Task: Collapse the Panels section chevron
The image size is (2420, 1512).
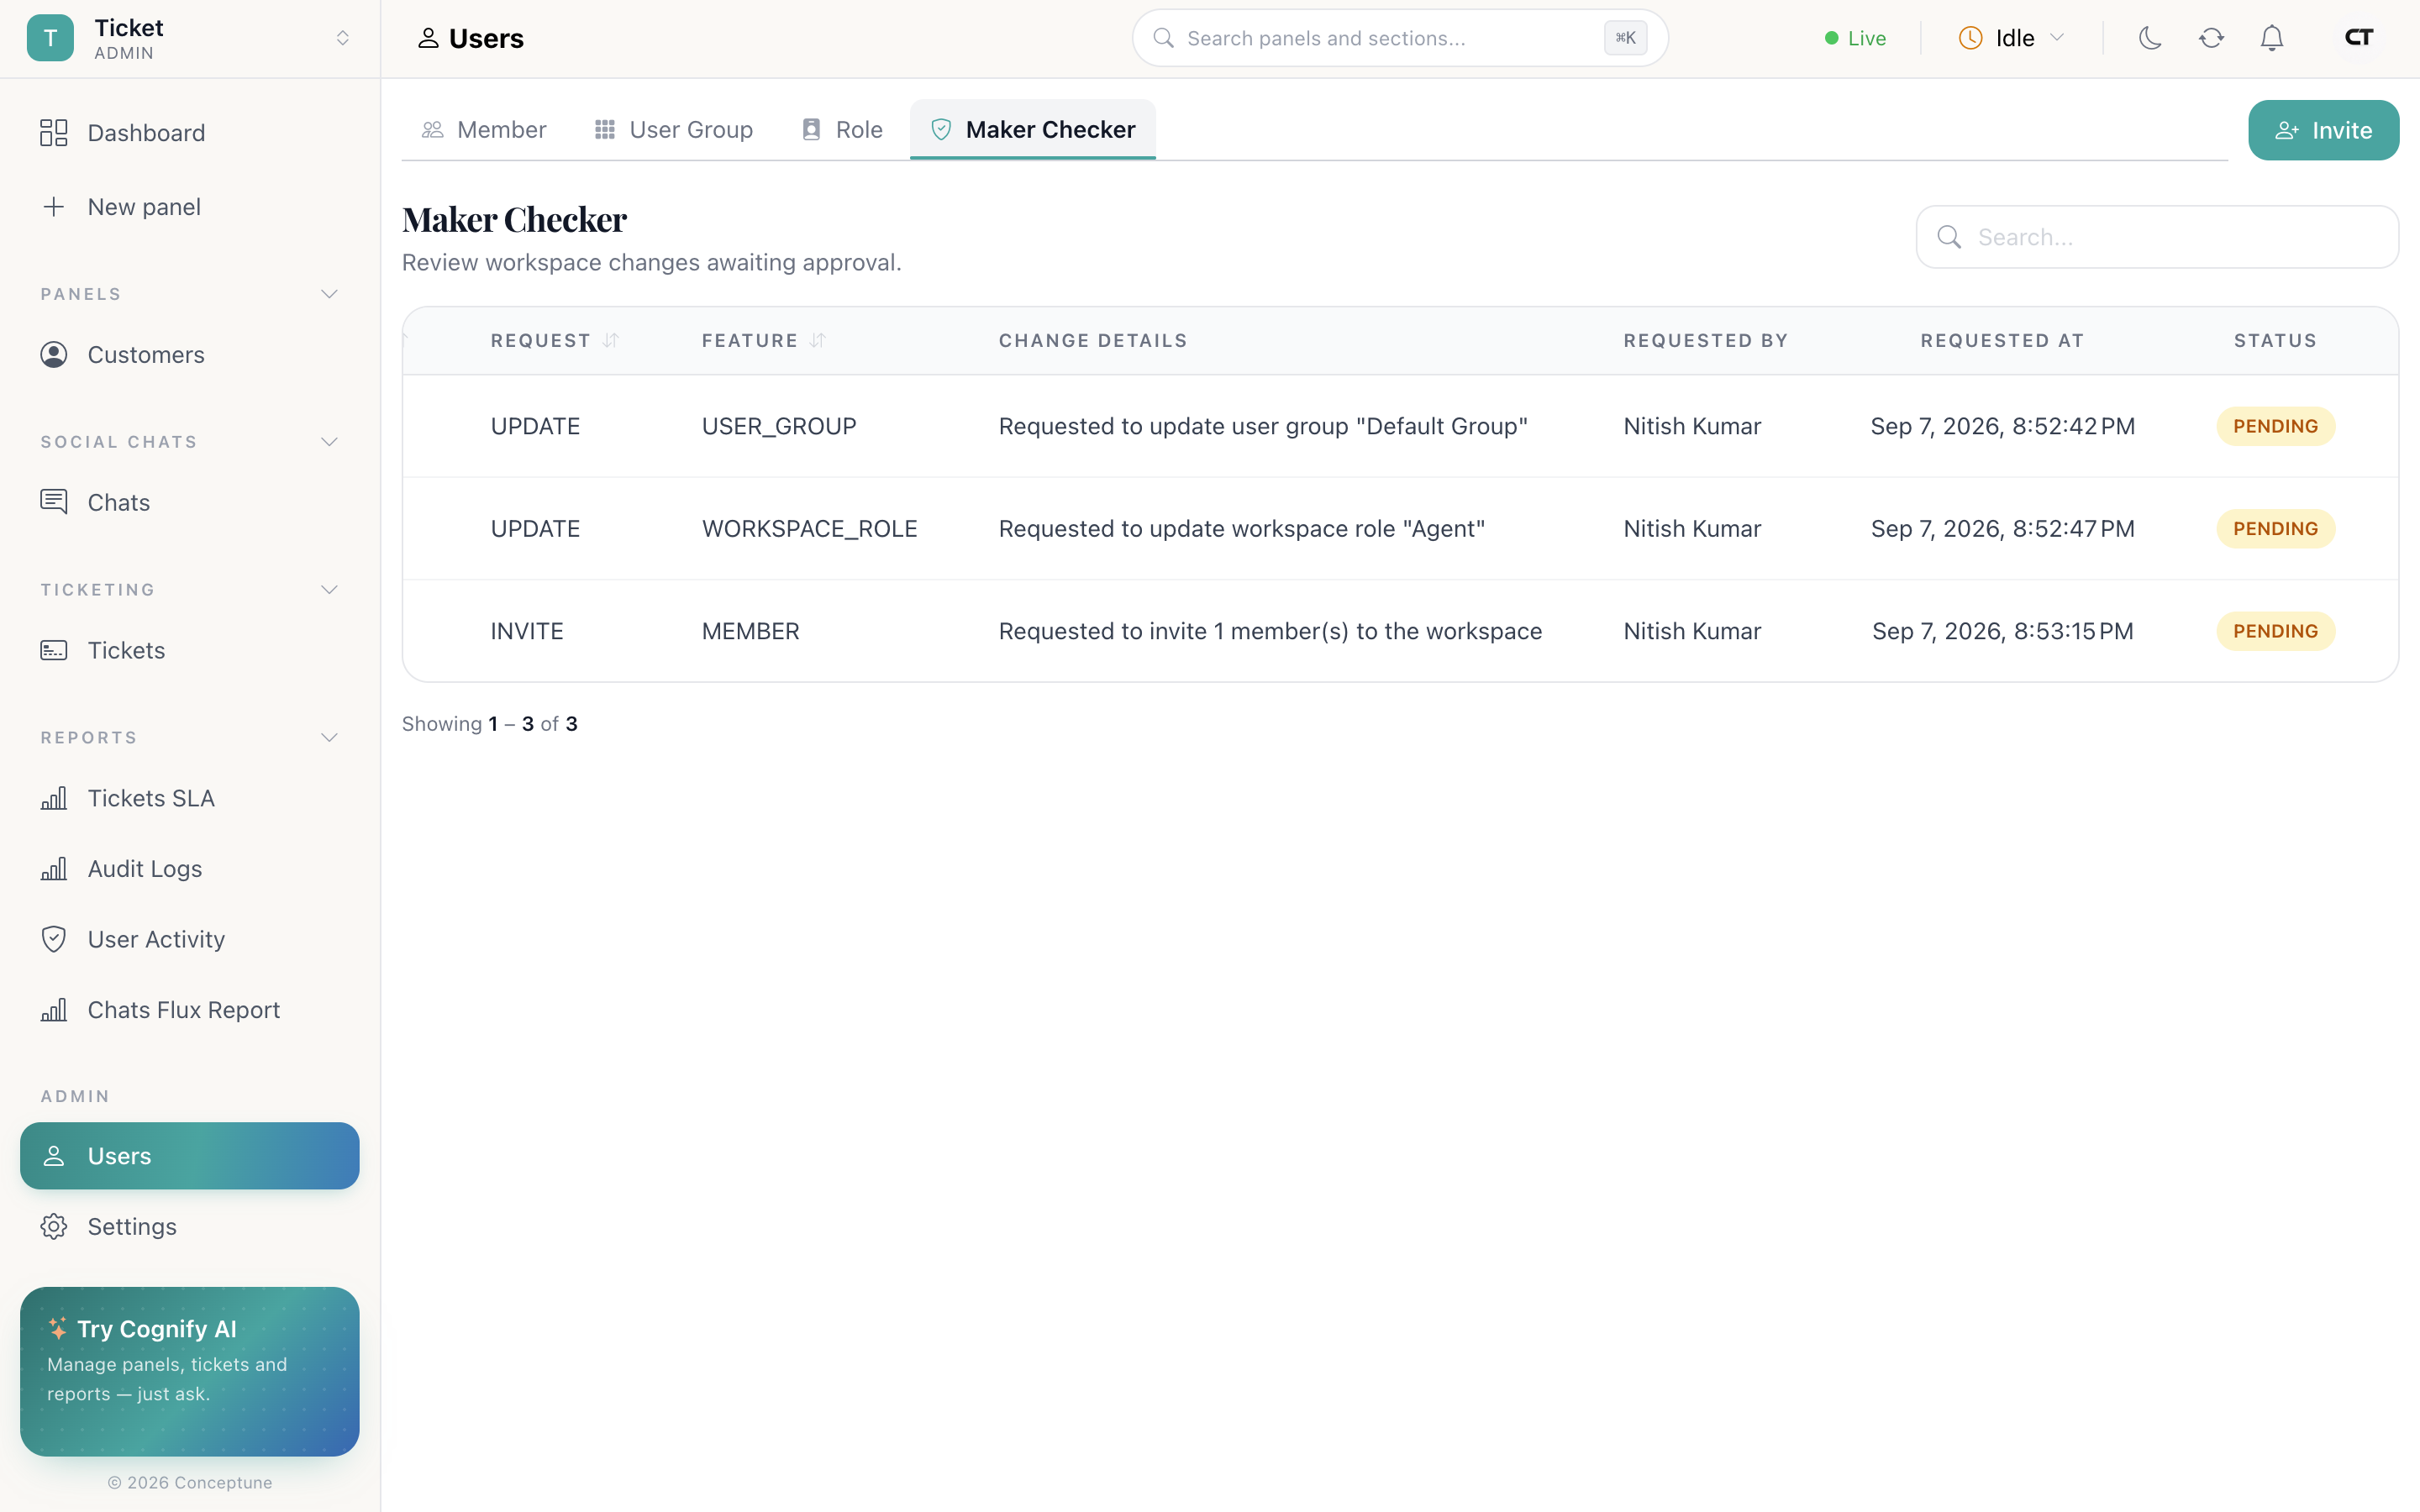Action: pos(329,294)
